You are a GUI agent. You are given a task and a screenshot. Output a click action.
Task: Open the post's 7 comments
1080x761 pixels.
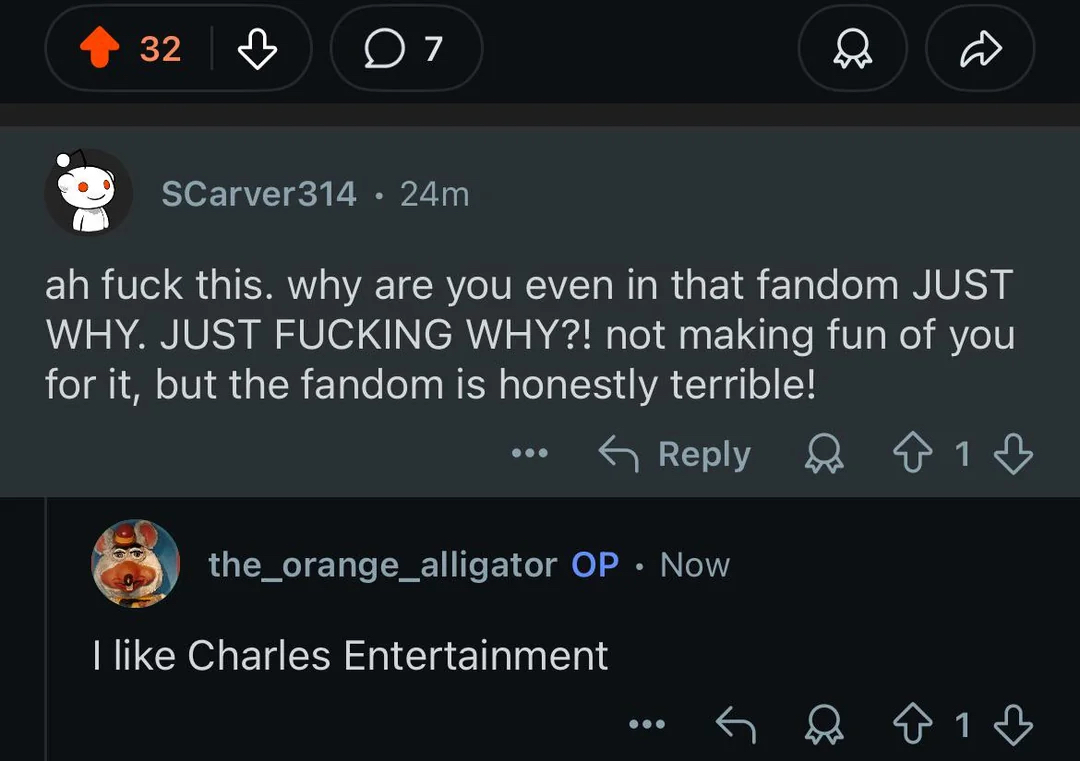(406, 49)
